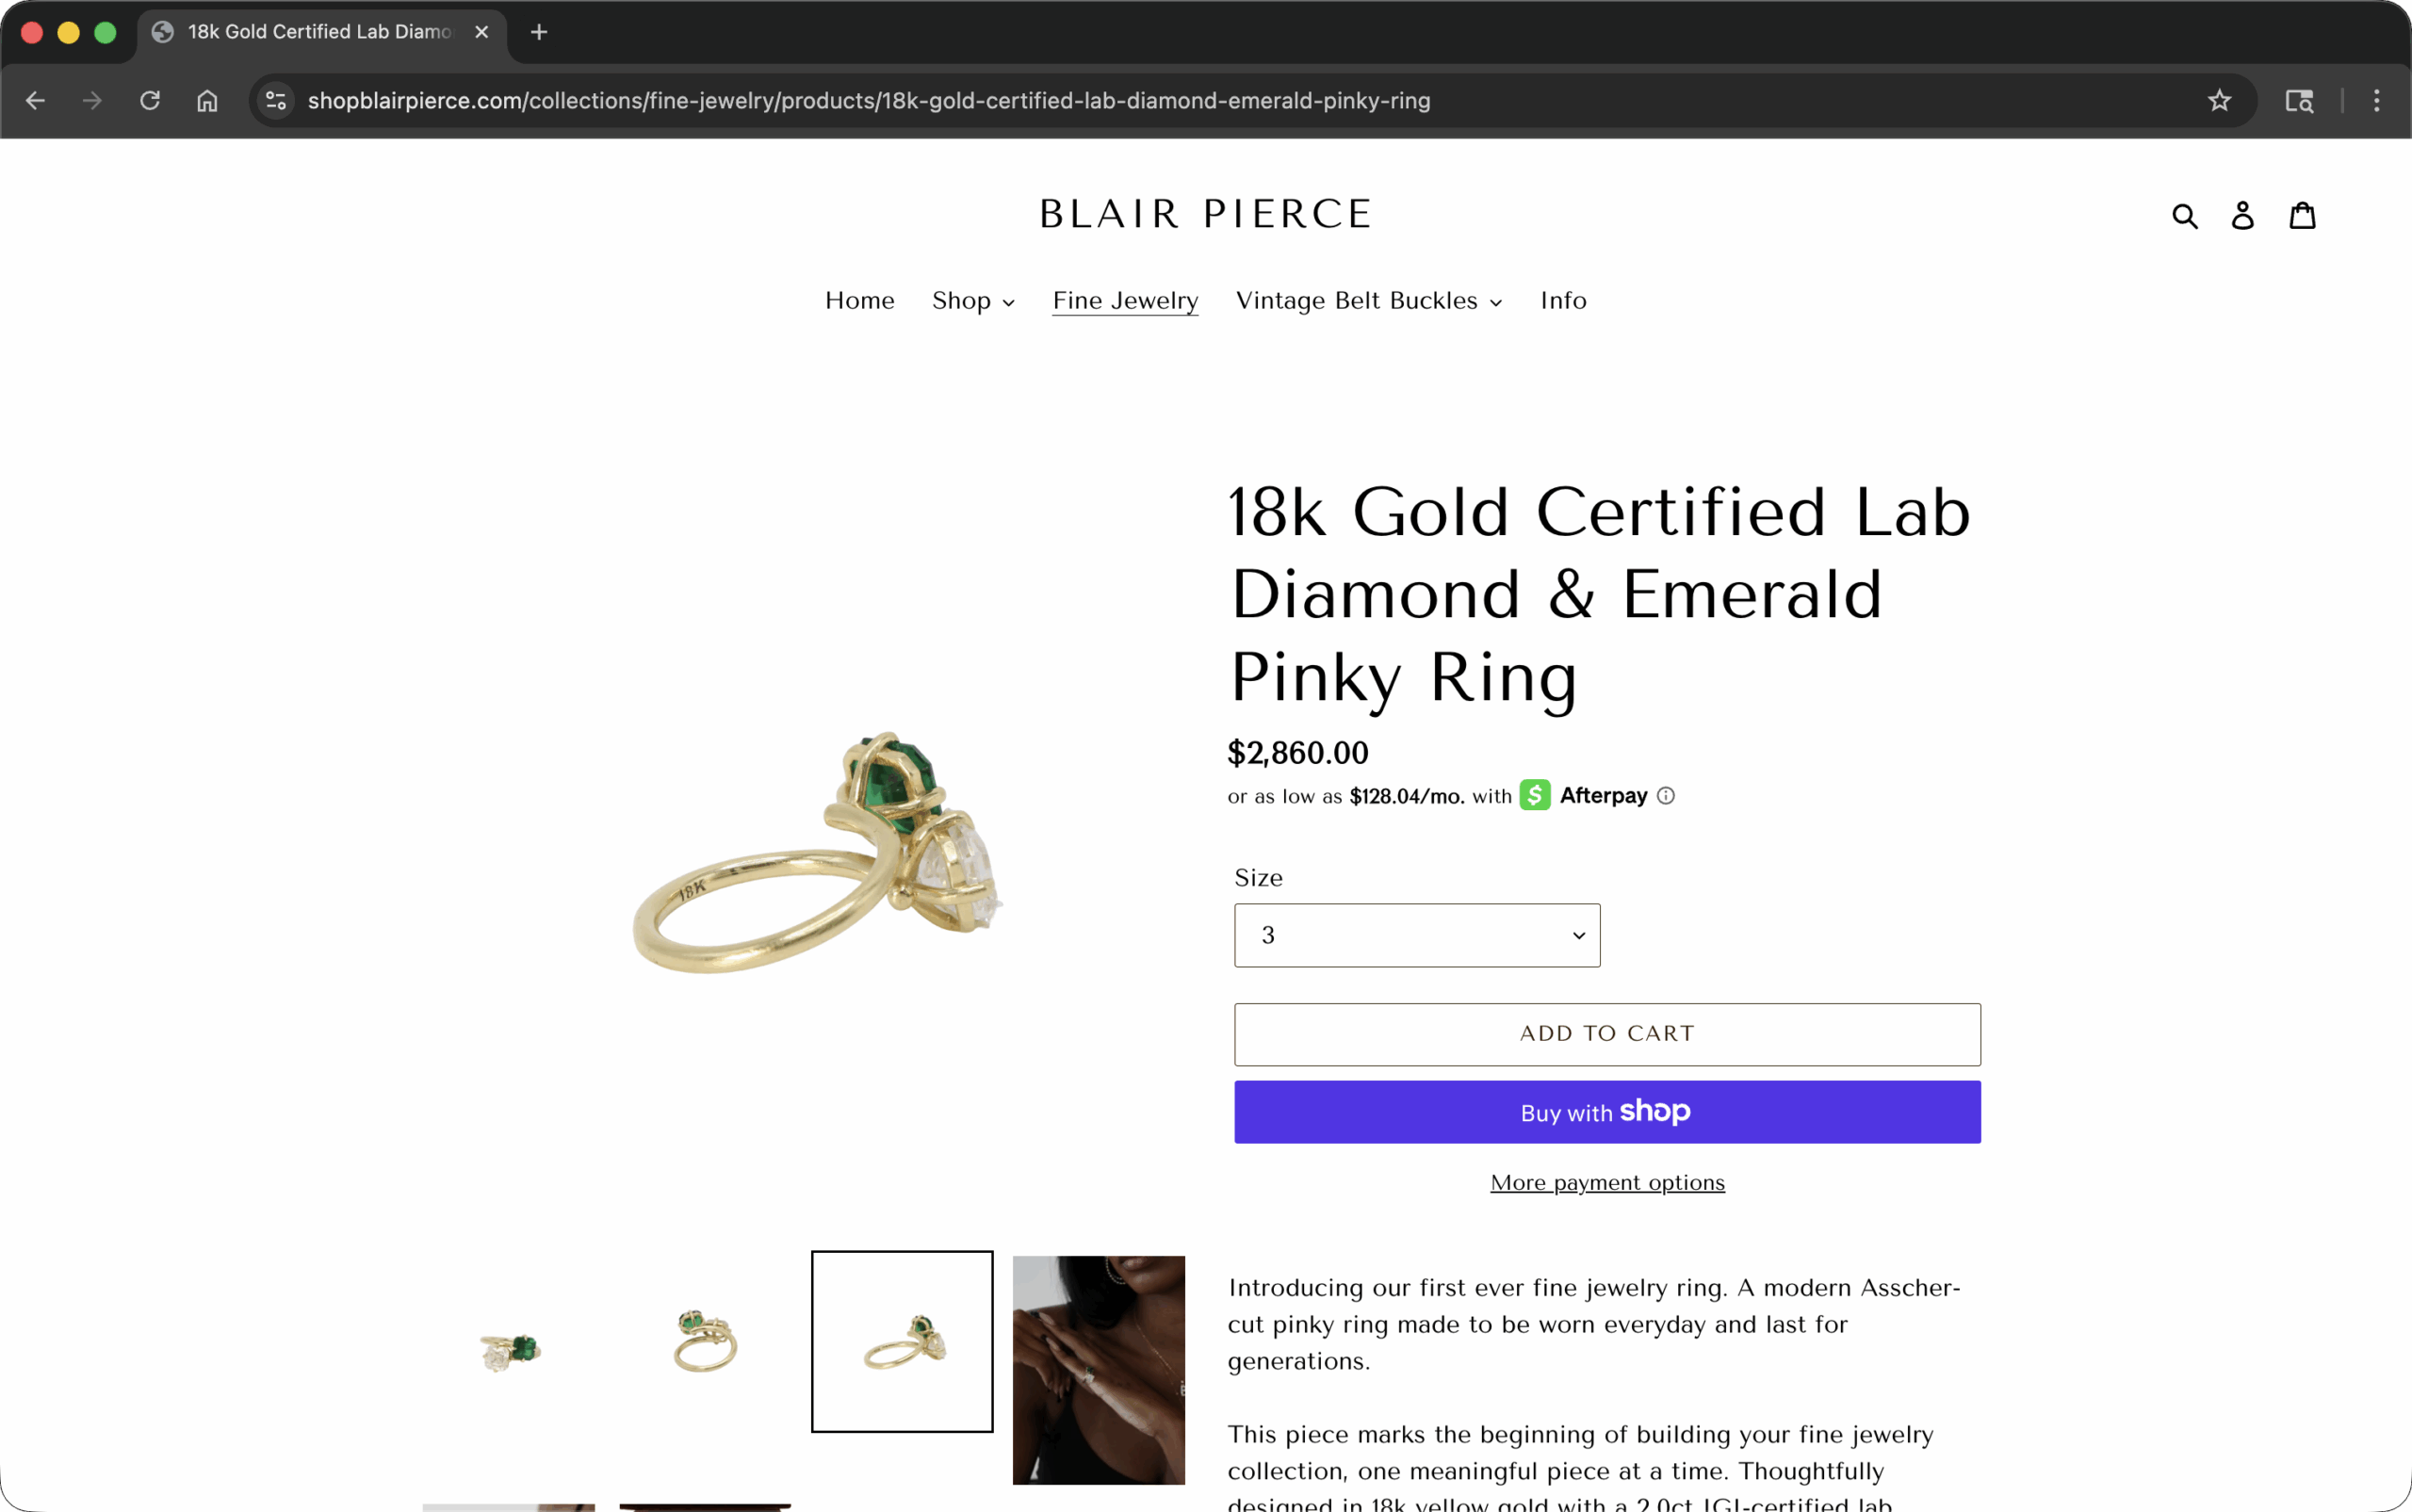Viewport: 2412px width, 1512px height.
Task: Go to the Info page
Action: tap(1562, 301)
